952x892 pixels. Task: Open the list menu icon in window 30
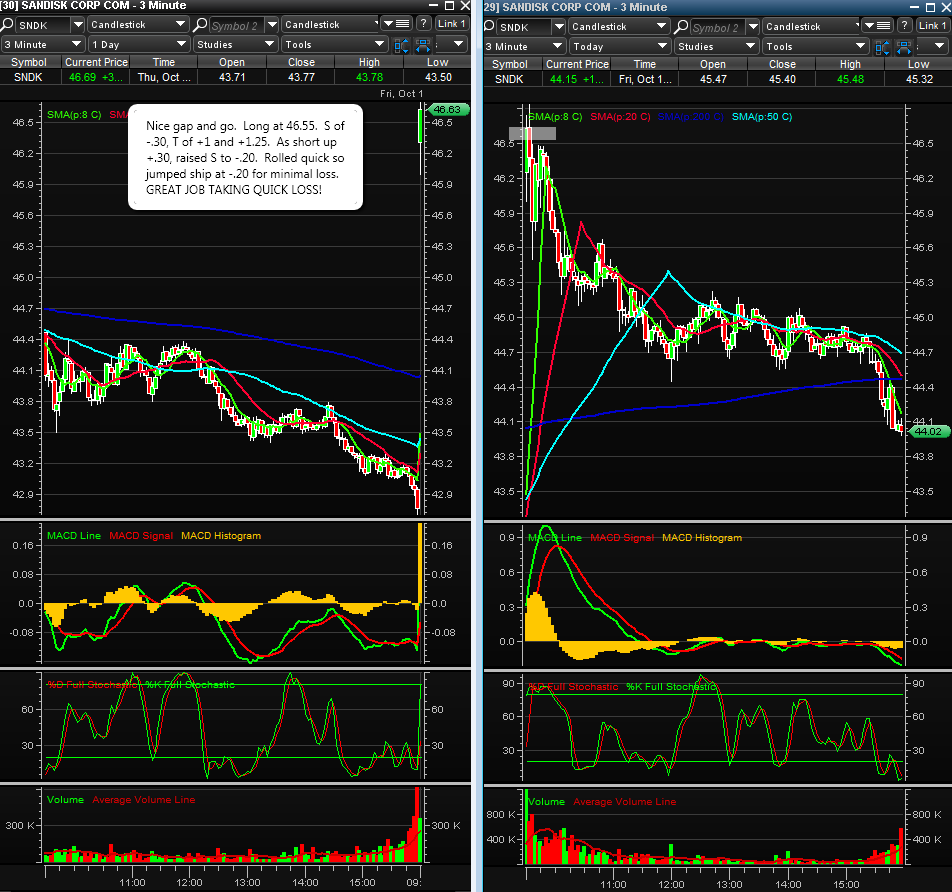click(x=396, y=24)
